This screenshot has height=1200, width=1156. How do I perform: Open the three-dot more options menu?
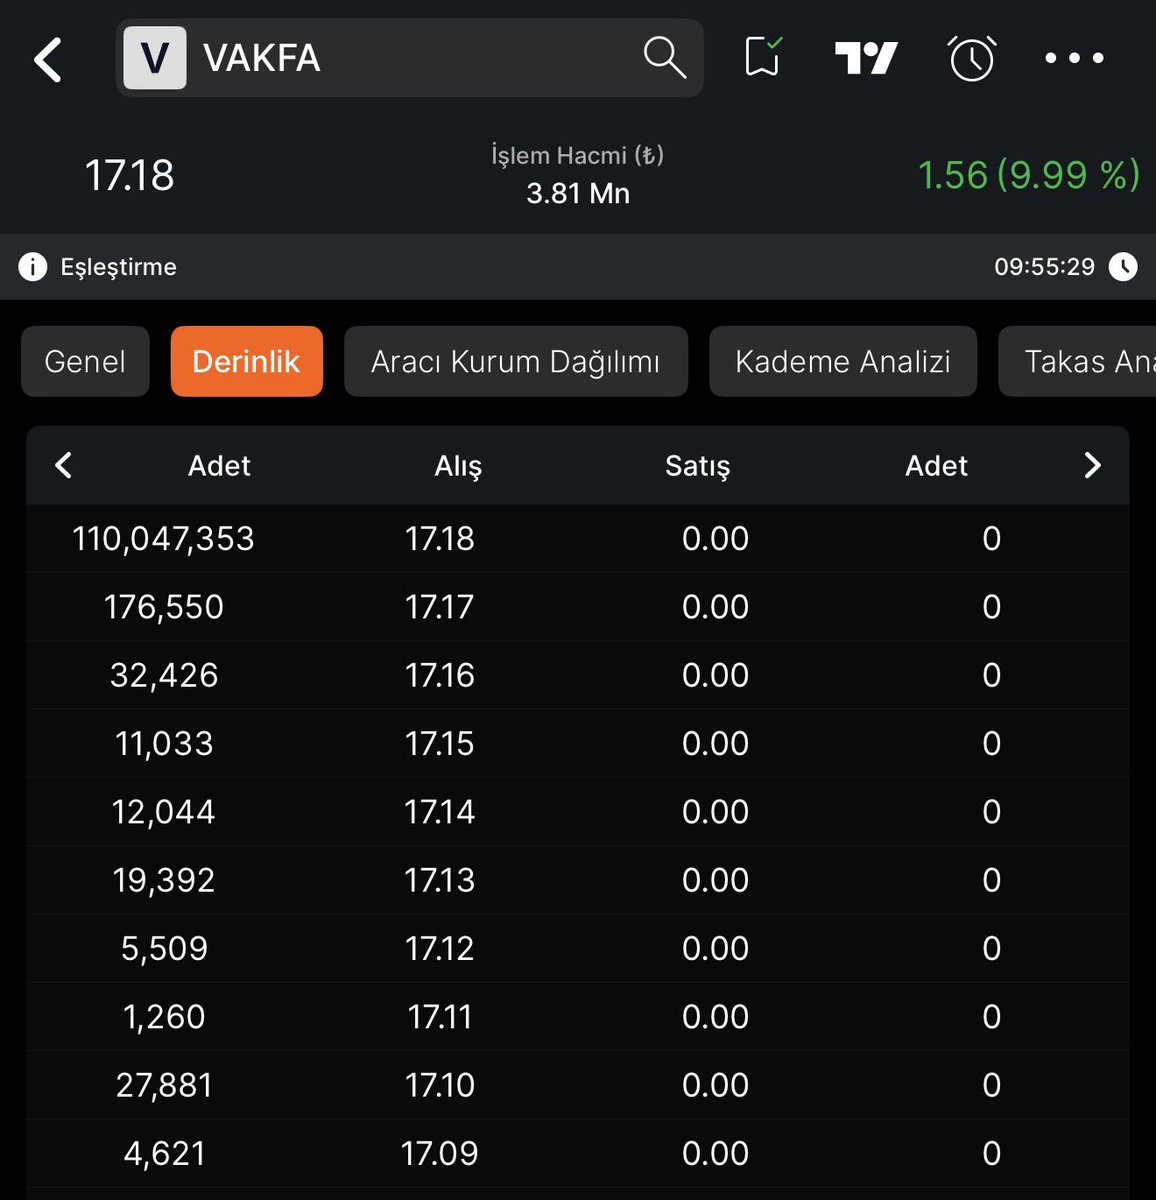coord(1074,58)
